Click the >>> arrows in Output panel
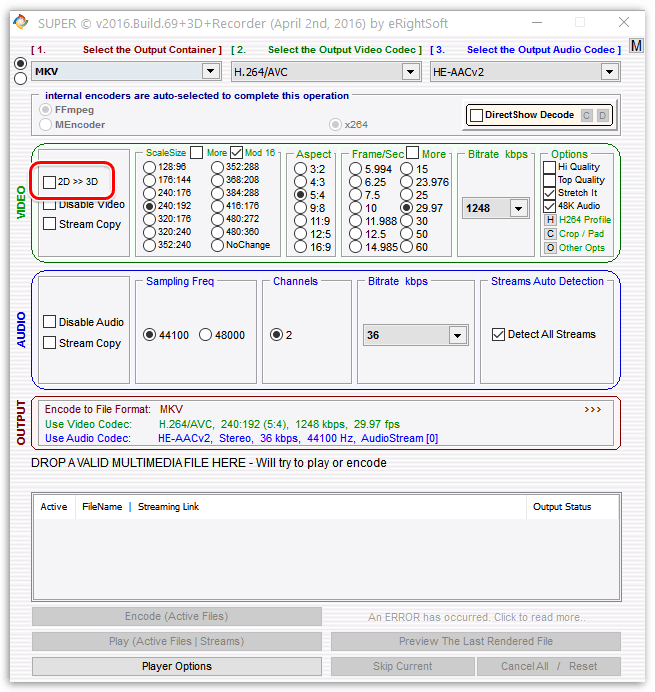Screen dimensions: 655x692 coord(593,409)
